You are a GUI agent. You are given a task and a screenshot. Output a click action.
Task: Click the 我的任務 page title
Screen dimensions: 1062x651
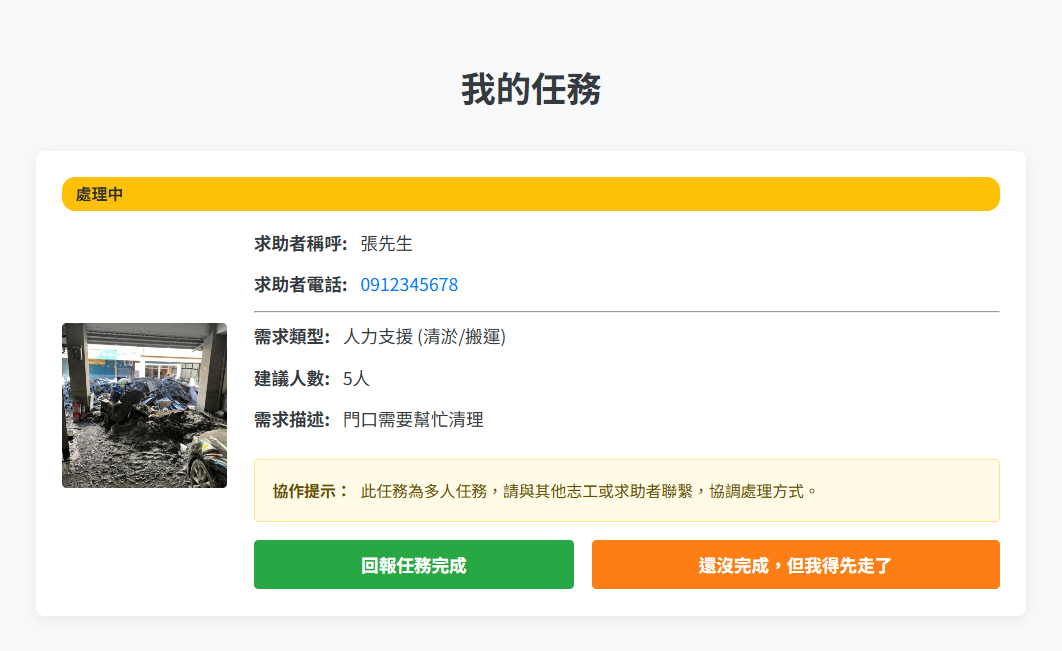530,88
